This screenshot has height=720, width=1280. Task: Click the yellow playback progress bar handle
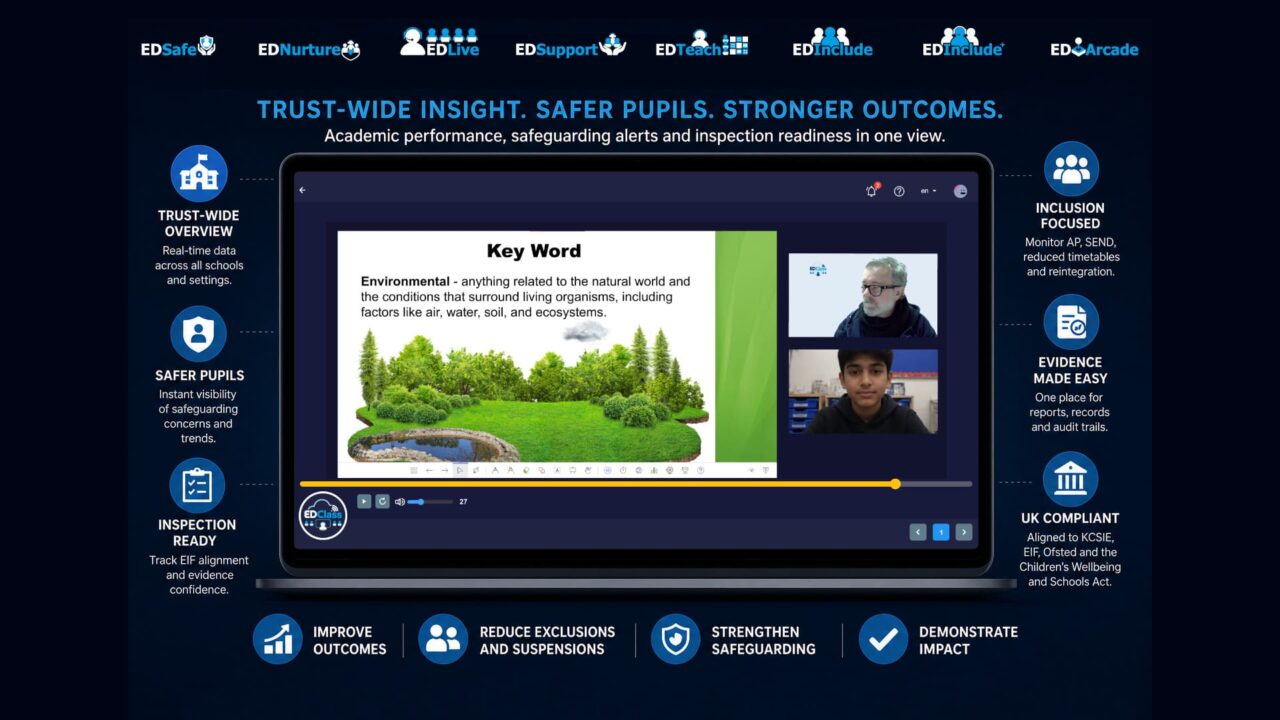pos(895,484)
